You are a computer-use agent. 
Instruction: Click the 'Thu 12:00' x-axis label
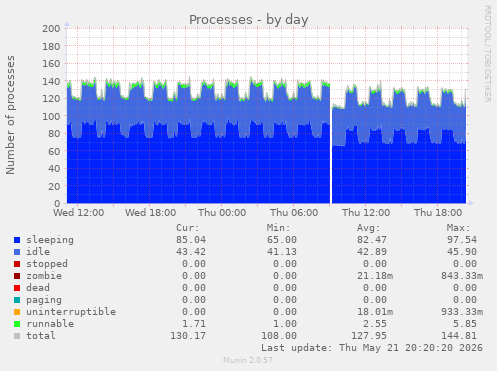click(x=366, y=213)
